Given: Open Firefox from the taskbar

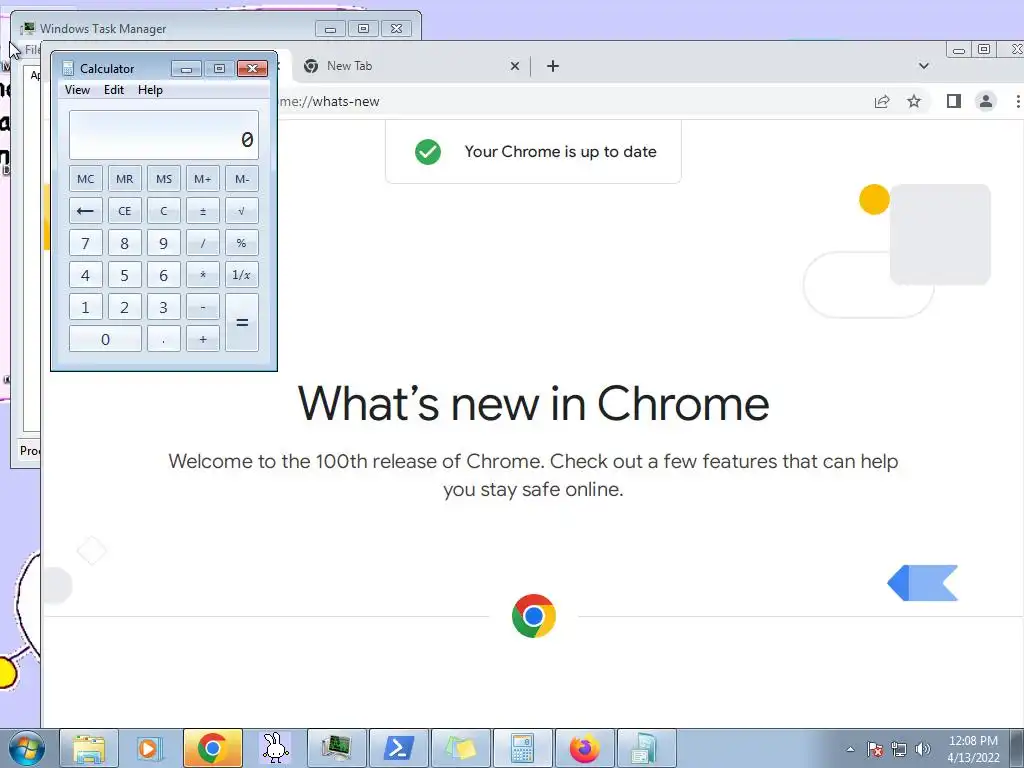Looking at the screenshot, I should click(584, 748).
